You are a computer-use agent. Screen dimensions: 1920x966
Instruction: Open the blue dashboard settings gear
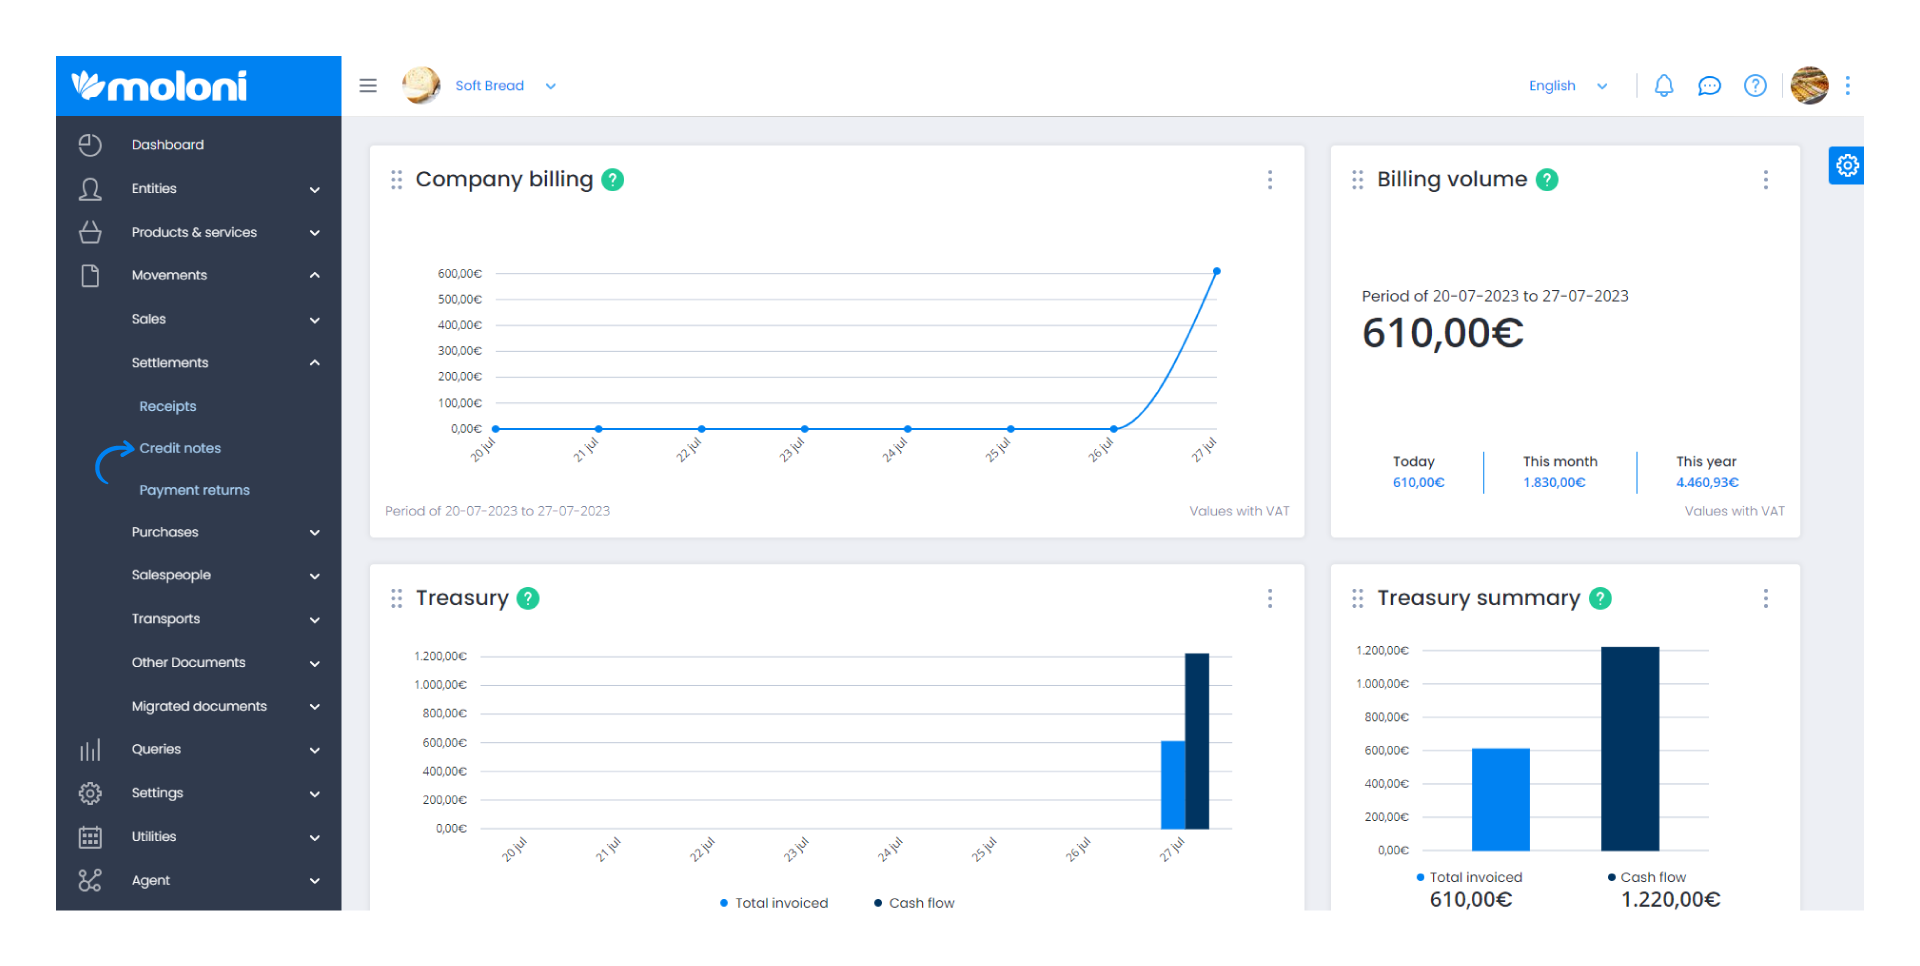[1847, 165]
